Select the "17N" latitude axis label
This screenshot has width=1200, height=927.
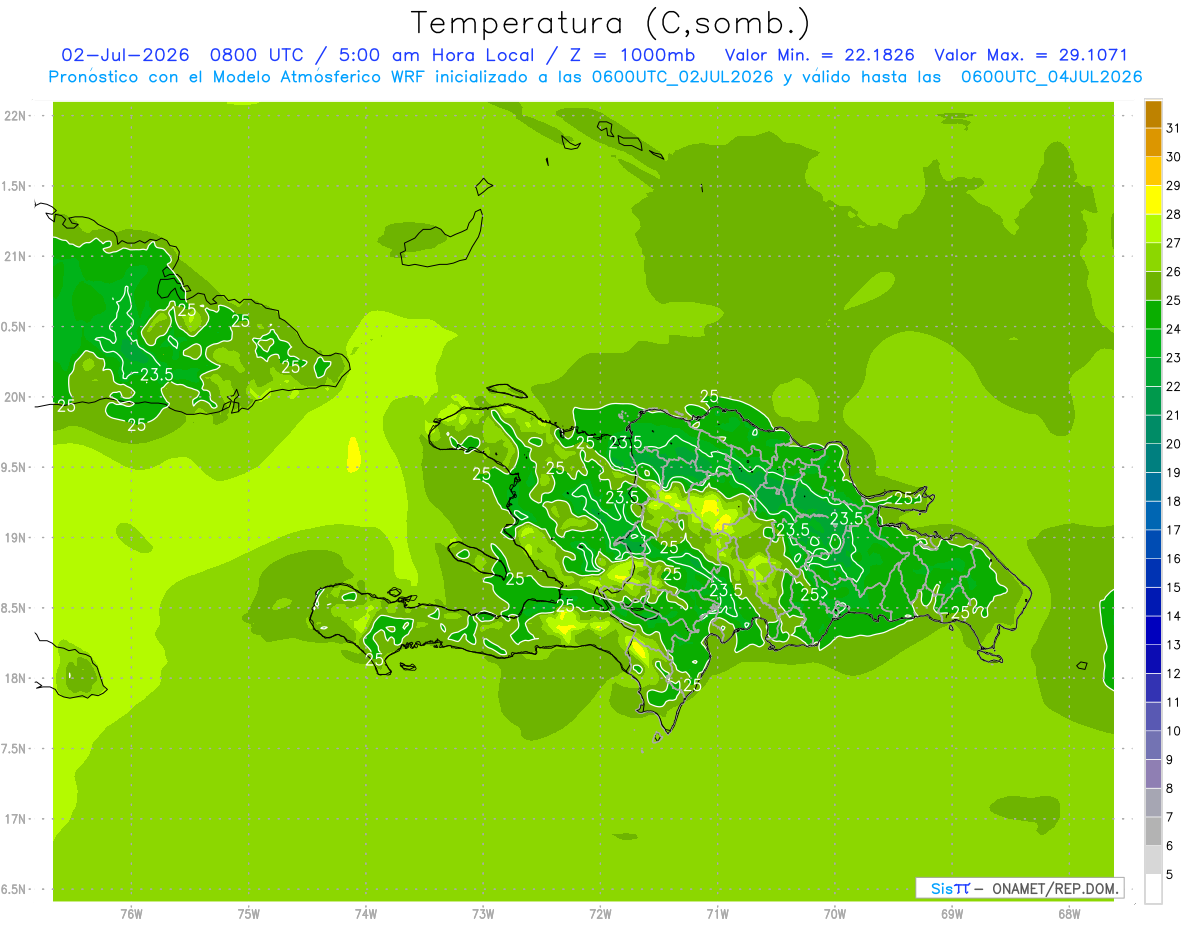[x=16, y=819]
